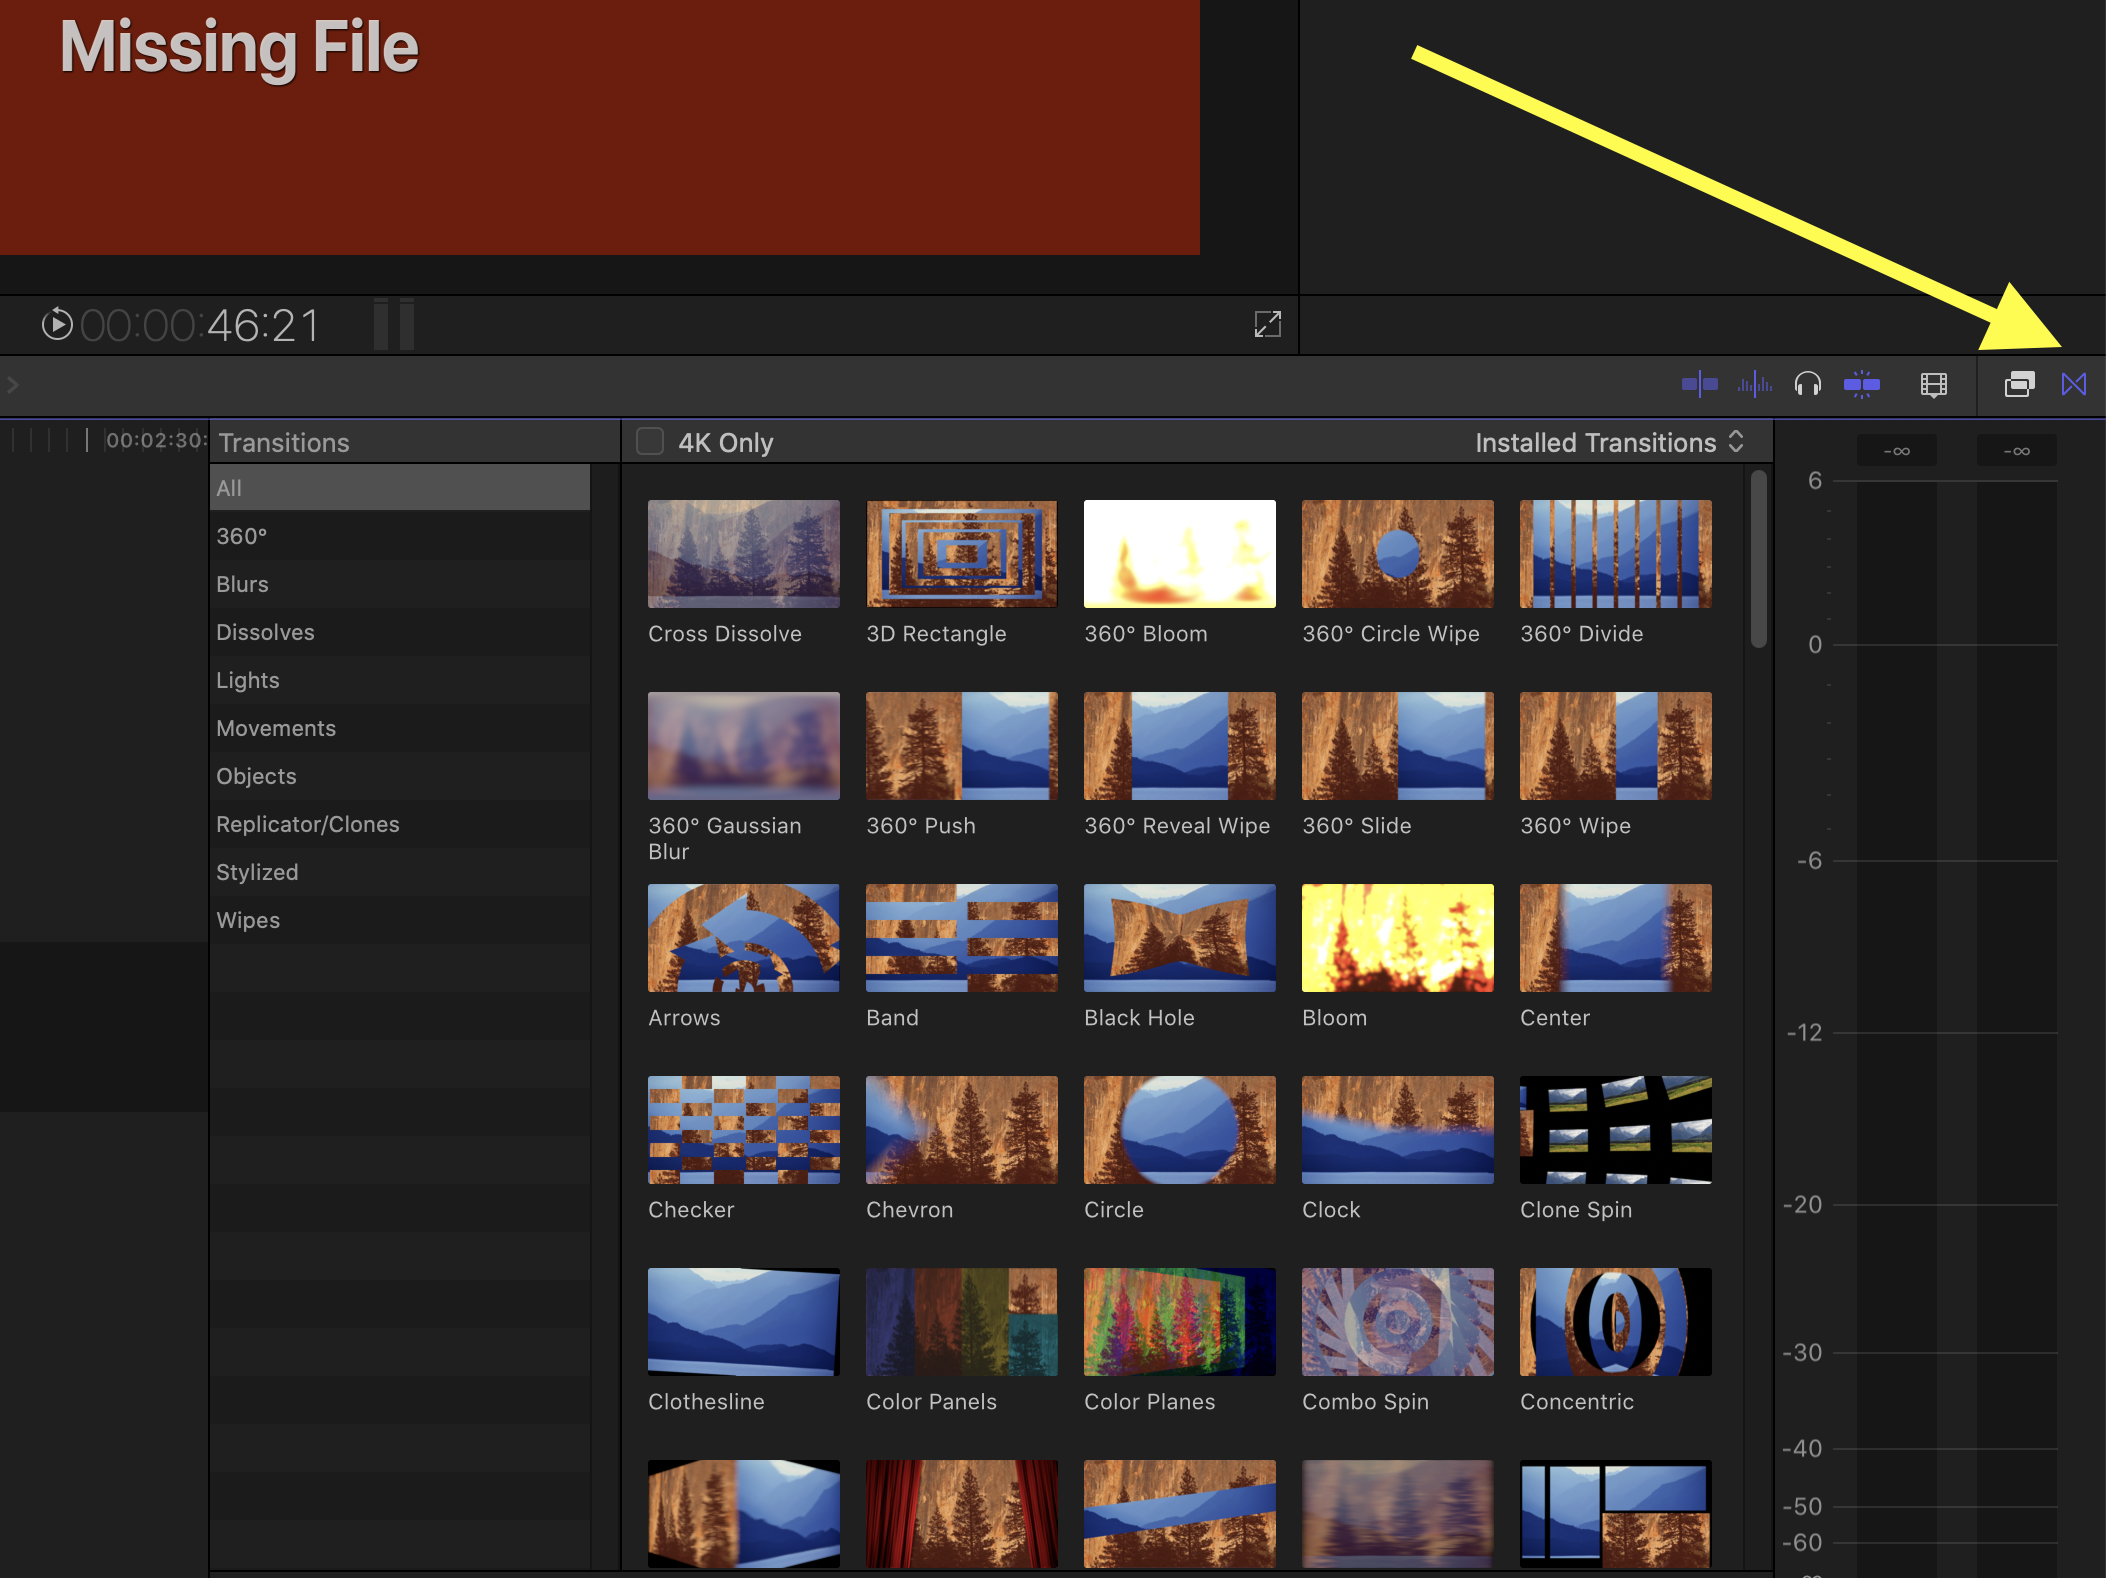Open the Effects browser icon
Screen dimensions: 2106x1578
tap(2019, 384)
